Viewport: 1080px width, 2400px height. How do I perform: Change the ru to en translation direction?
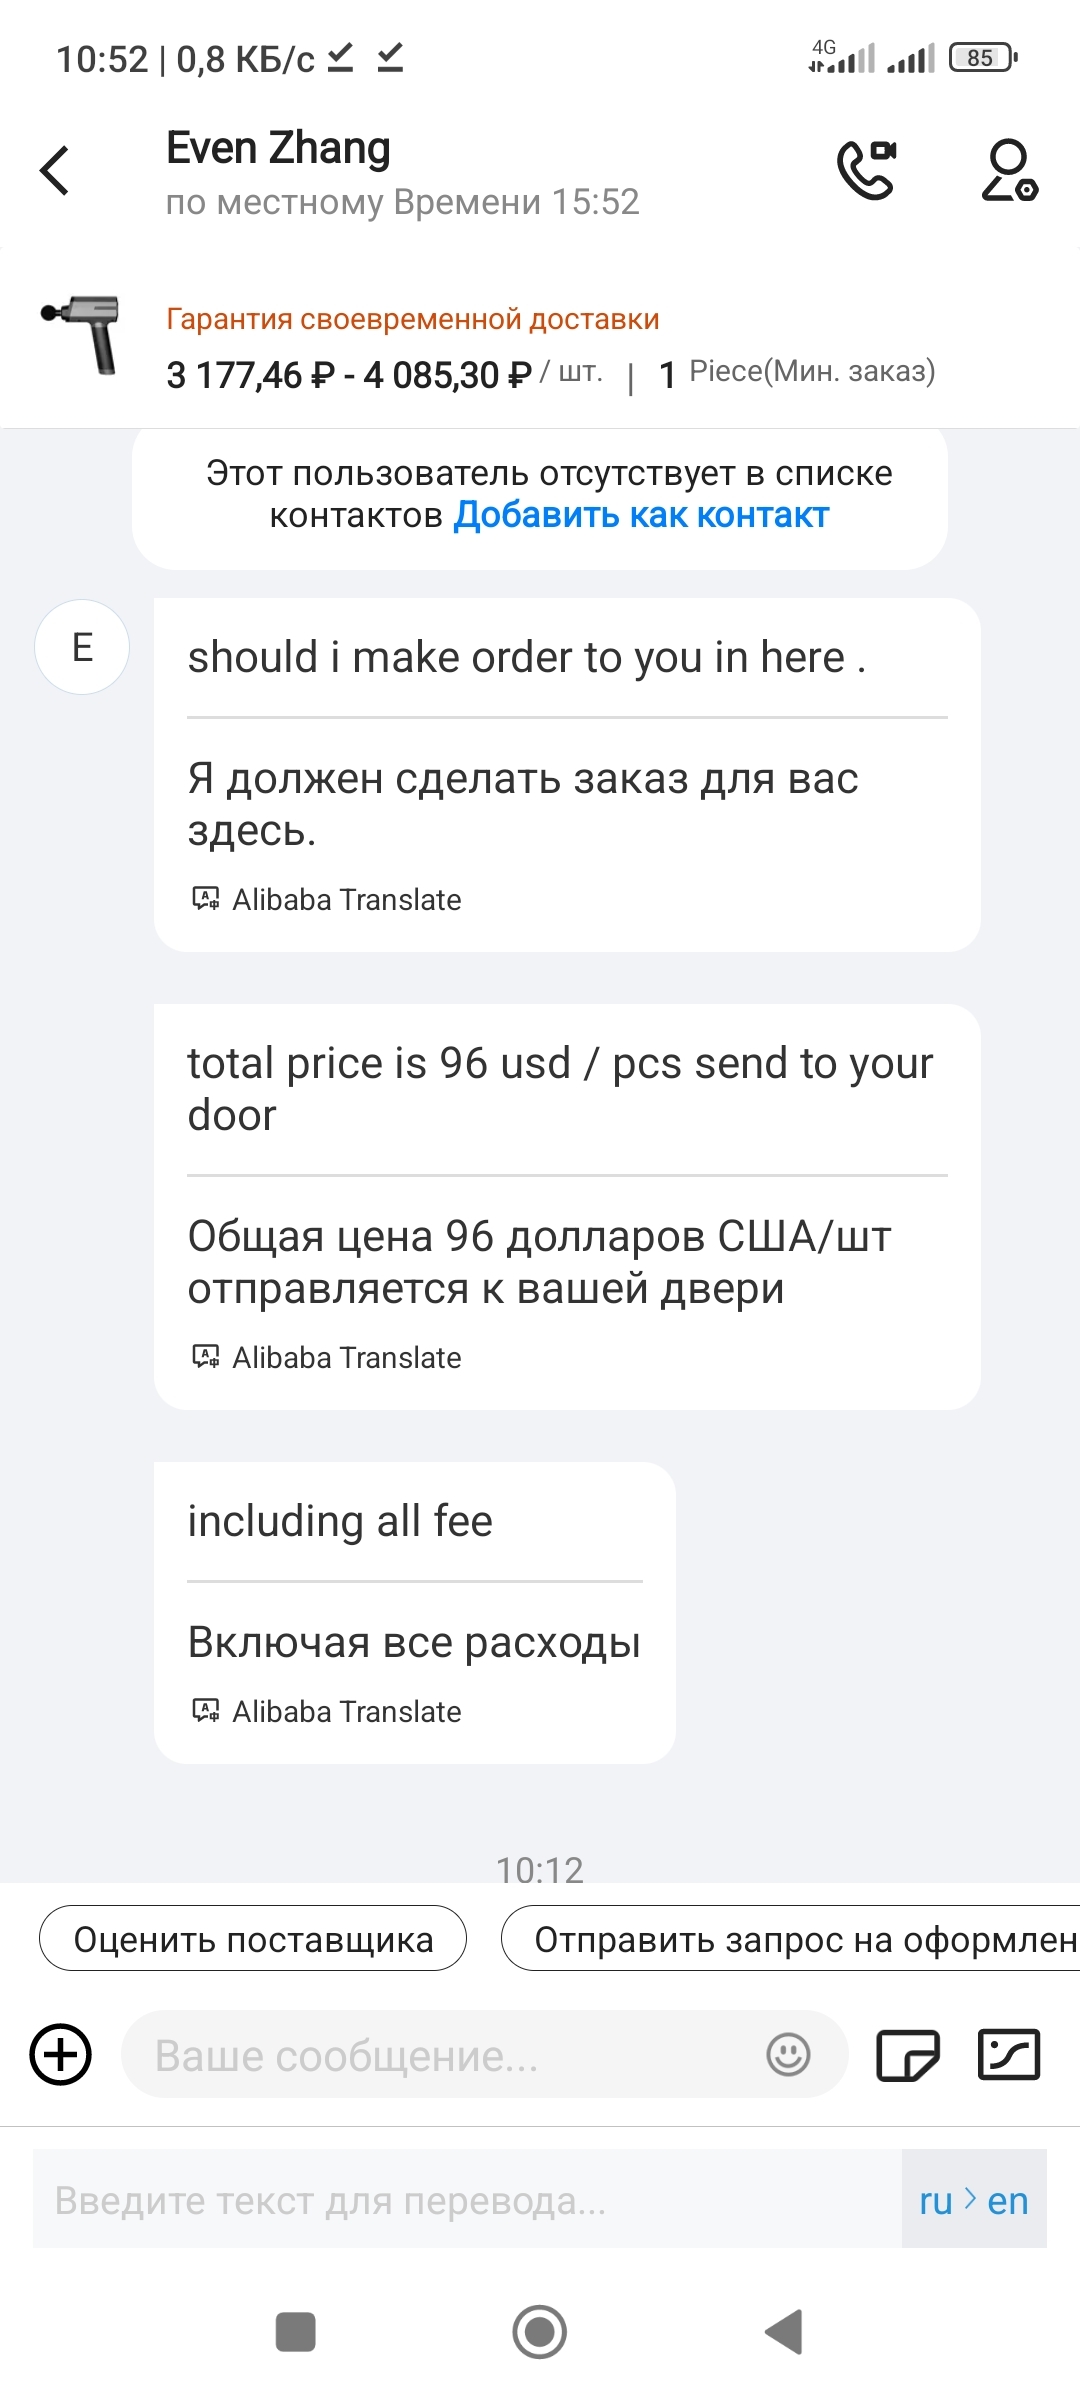tap(973, 2201)
